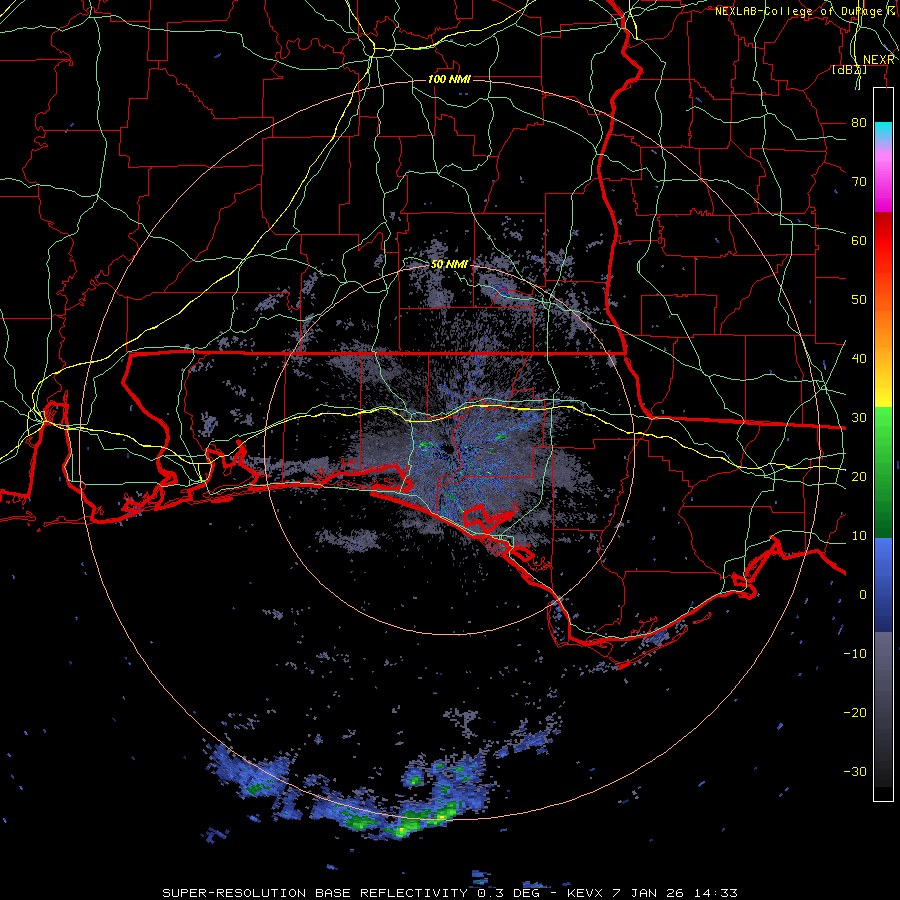Click the 14:33 timestamp in the caption
Screen dimensions: 900x900
(x=716, y=893)
